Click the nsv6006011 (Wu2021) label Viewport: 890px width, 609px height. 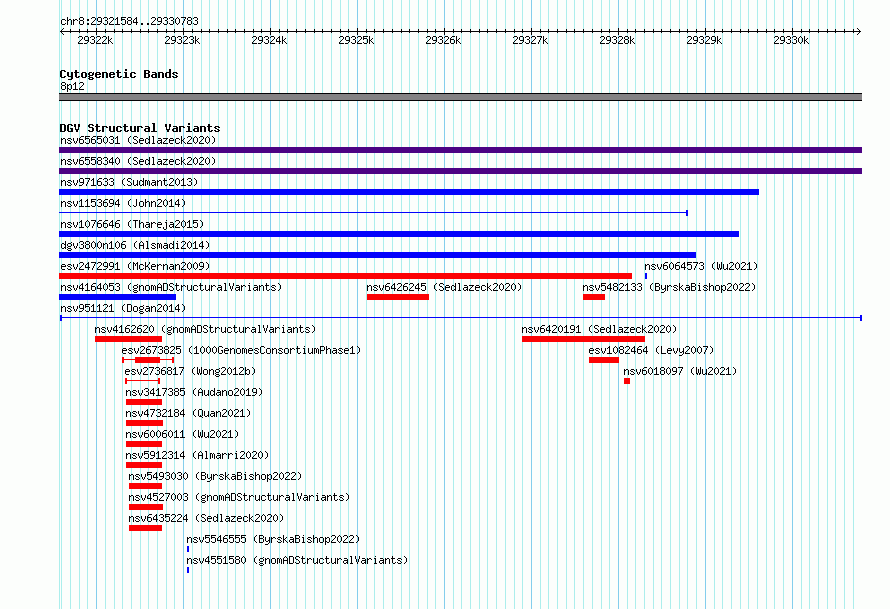[182, 434]
